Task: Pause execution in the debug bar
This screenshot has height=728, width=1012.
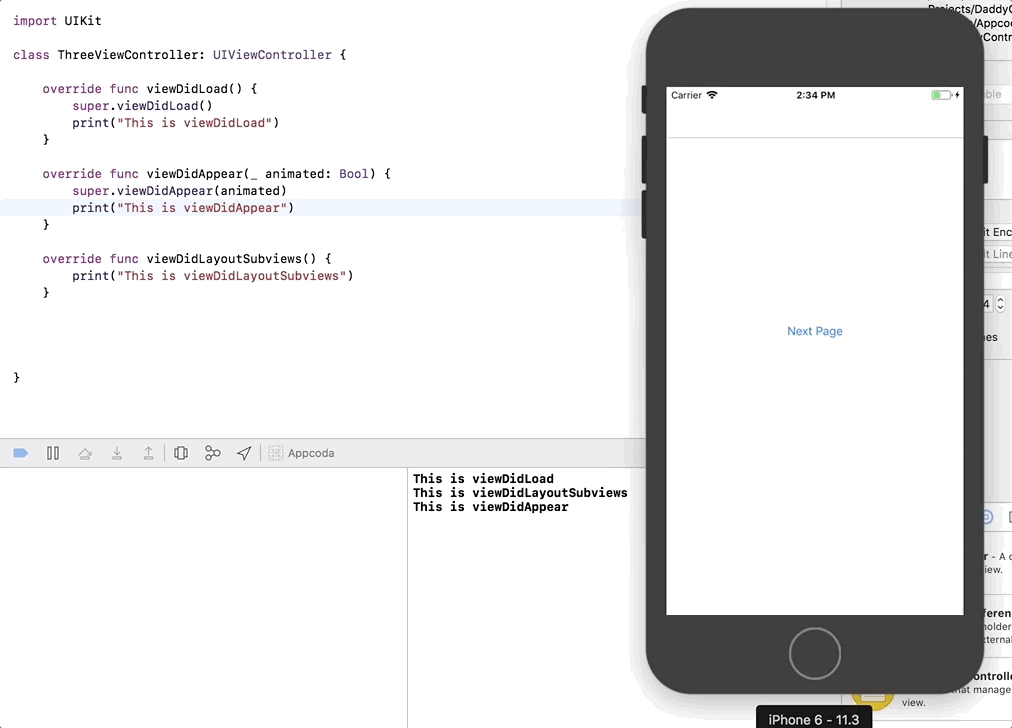Action: point(53,452)
